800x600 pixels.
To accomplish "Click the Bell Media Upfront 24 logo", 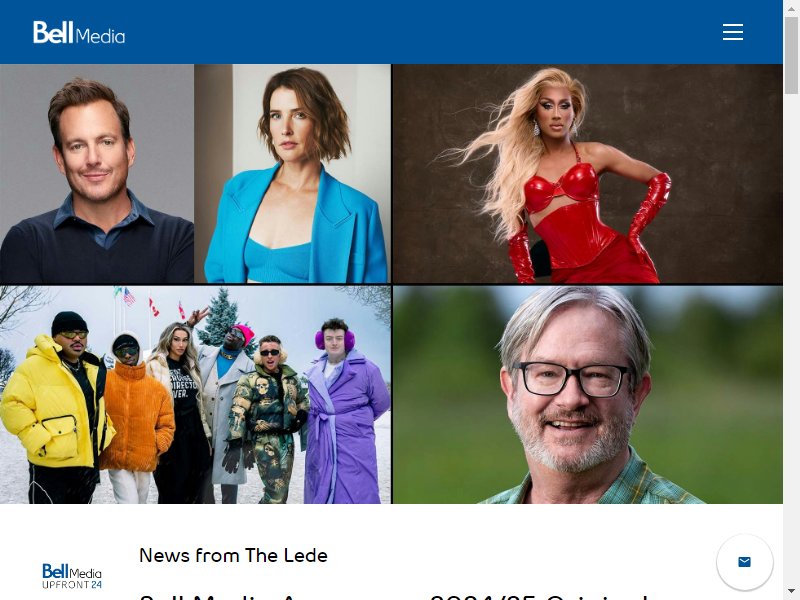I will tap(72, 576).
